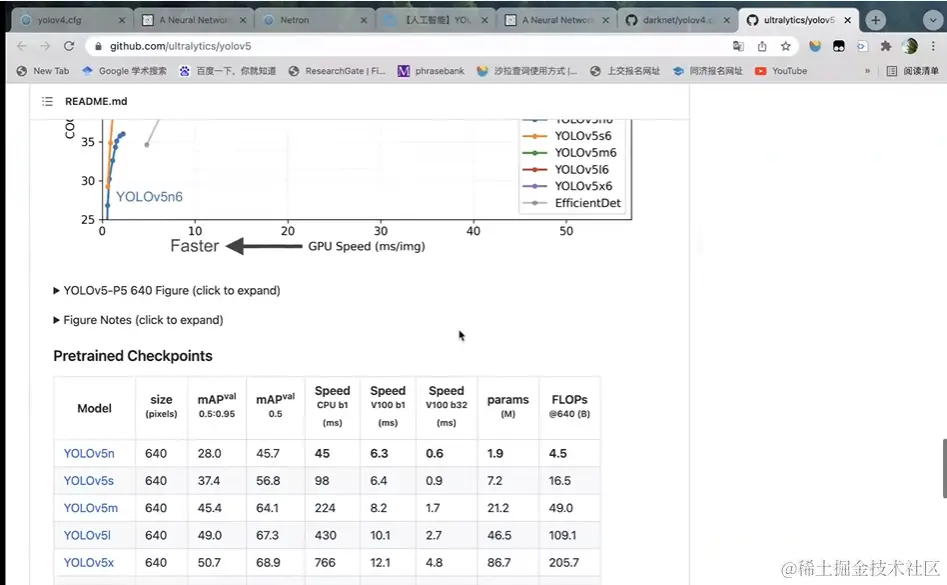Open the Google 学术搜索 bookmark
The width and height of the screenshot is (947, 585).
pos(124,71)
